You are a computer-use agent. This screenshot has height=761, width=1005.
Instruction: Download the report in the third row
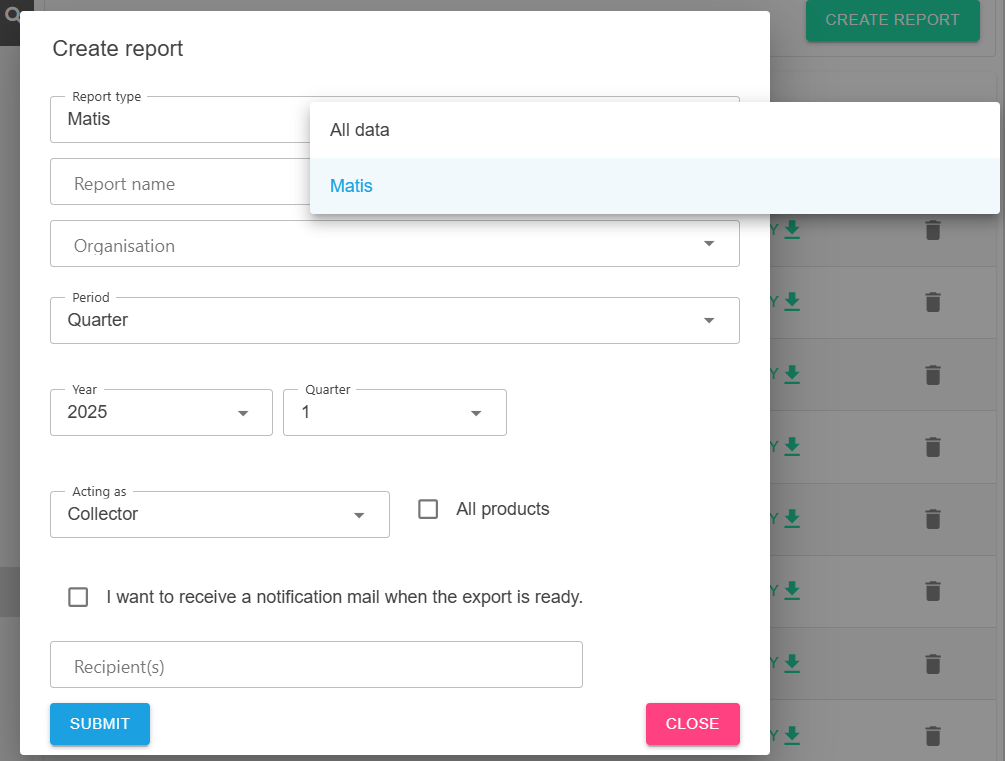coord(792,374)
